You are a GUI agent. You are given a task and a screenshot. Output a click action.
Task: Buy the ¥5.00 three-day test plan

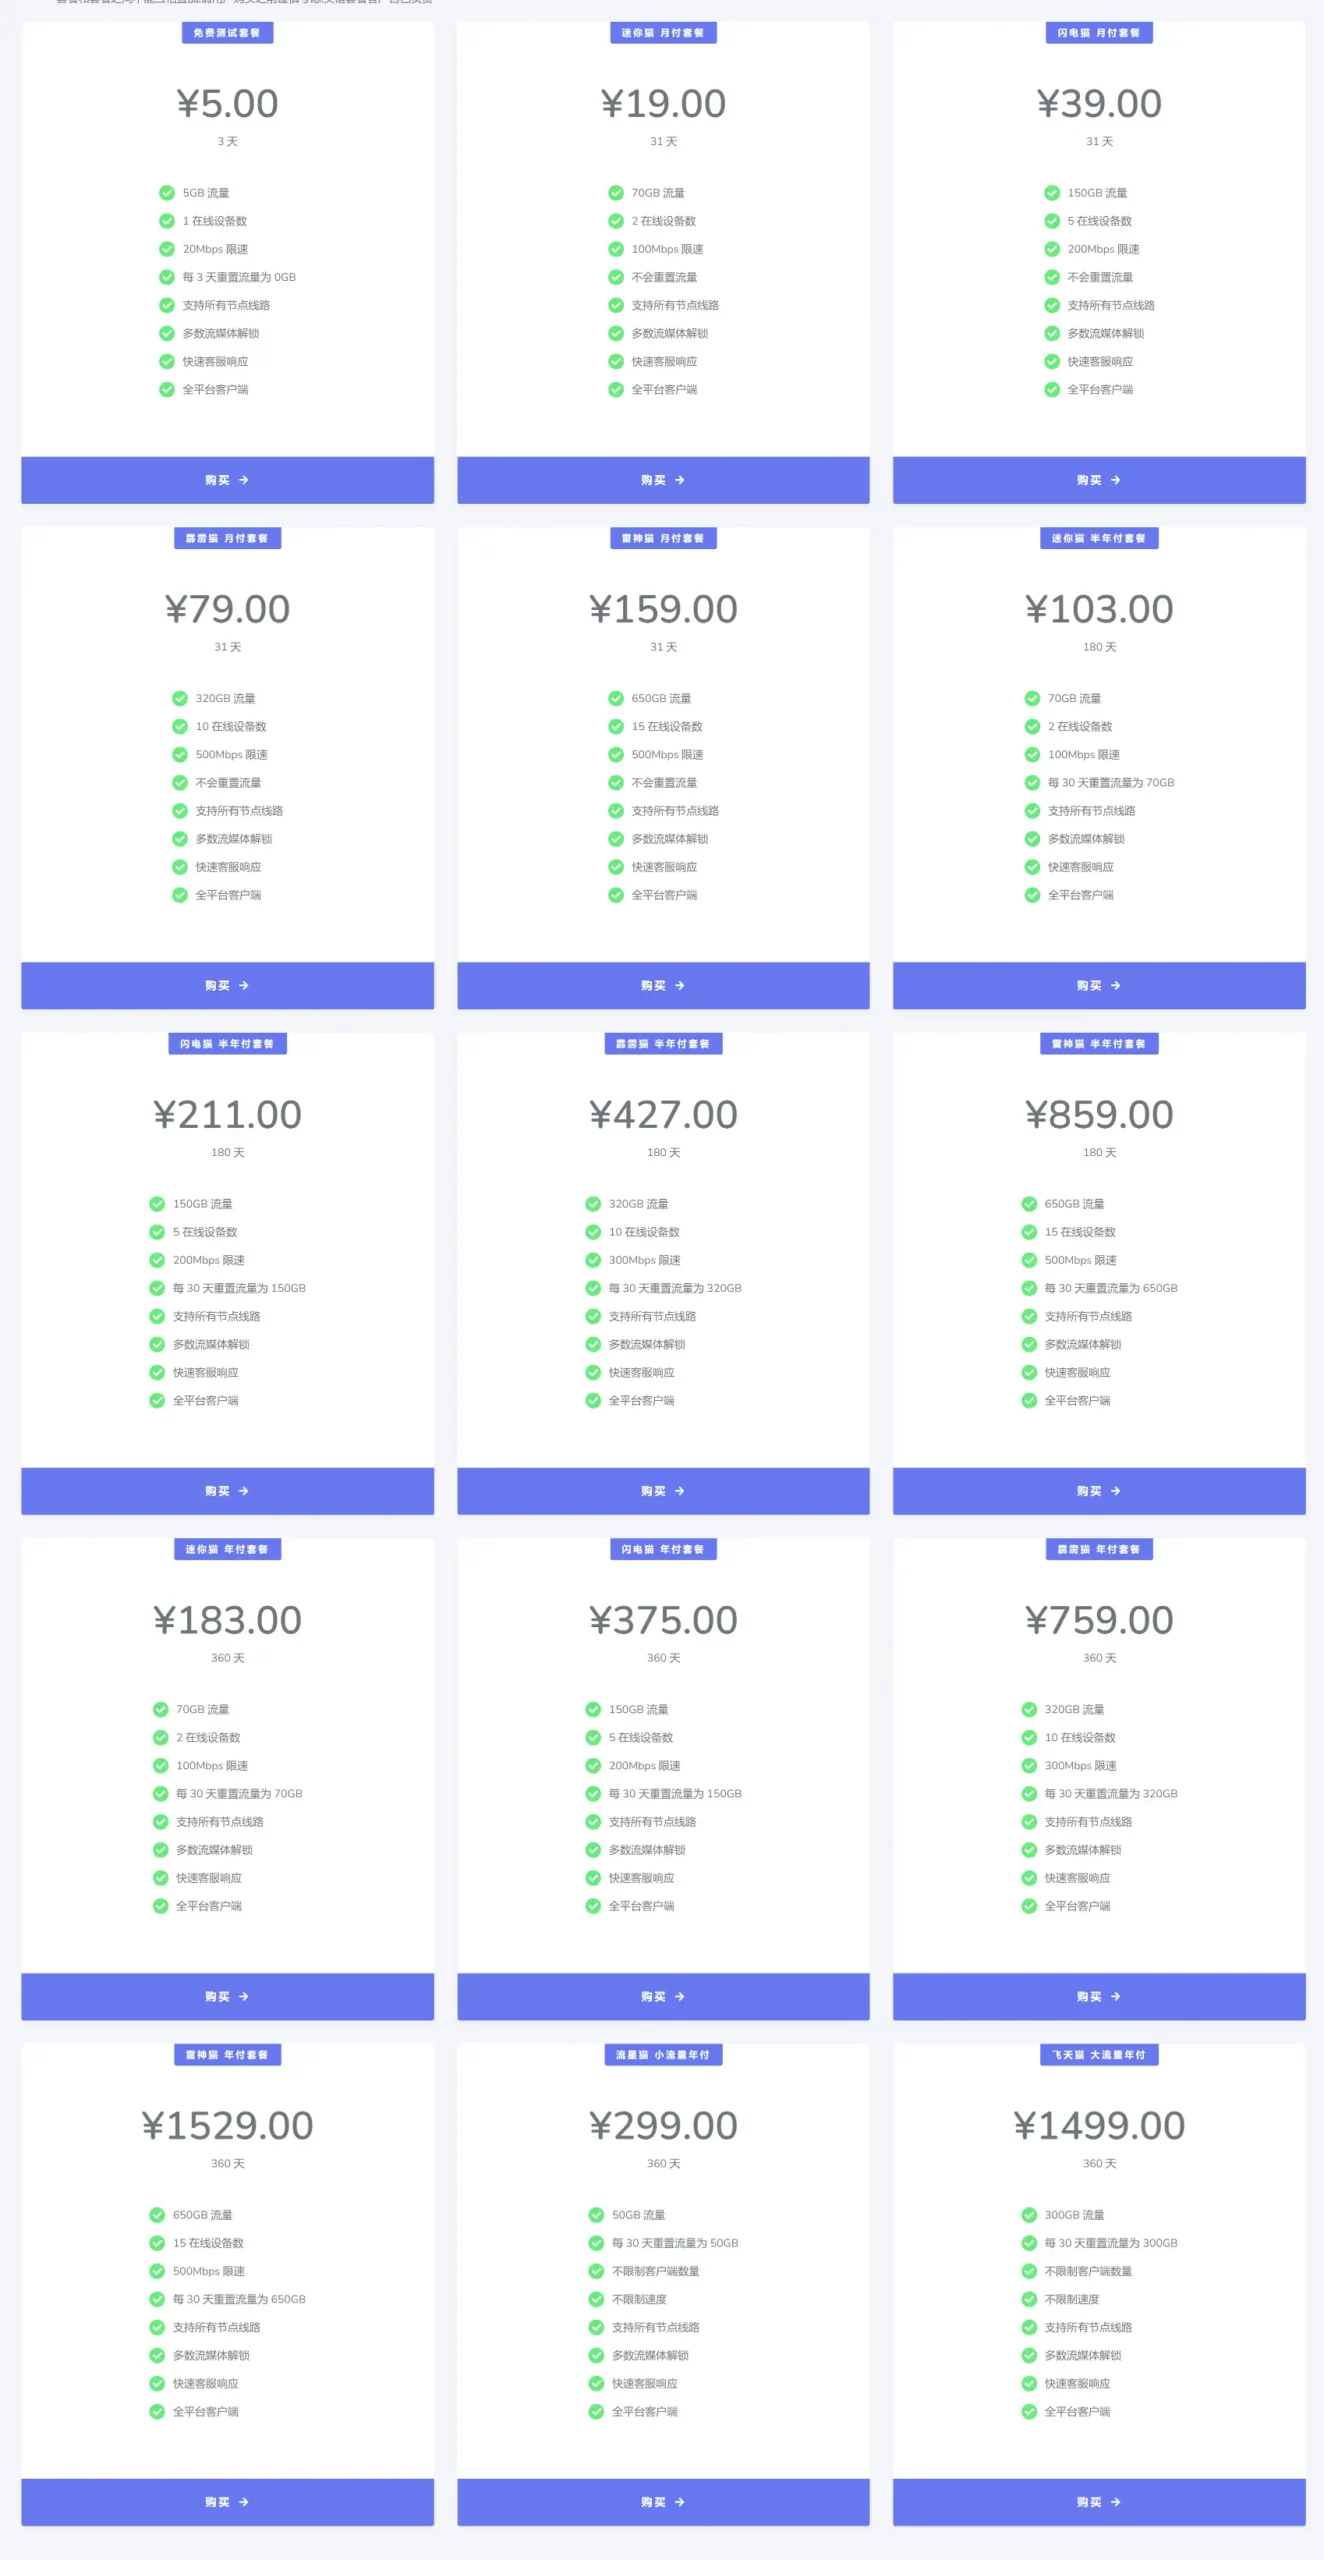coord(228,480)
